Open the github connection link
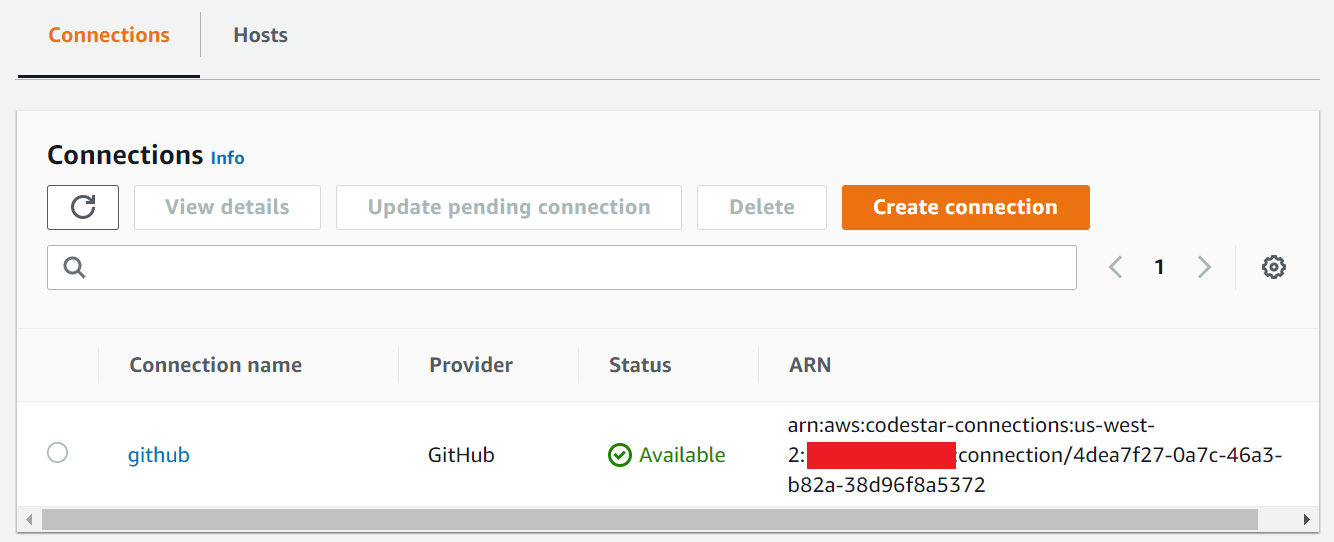The width and height of the screenshot is (1334, 542). pyautogui.click(x=158, y=455)
